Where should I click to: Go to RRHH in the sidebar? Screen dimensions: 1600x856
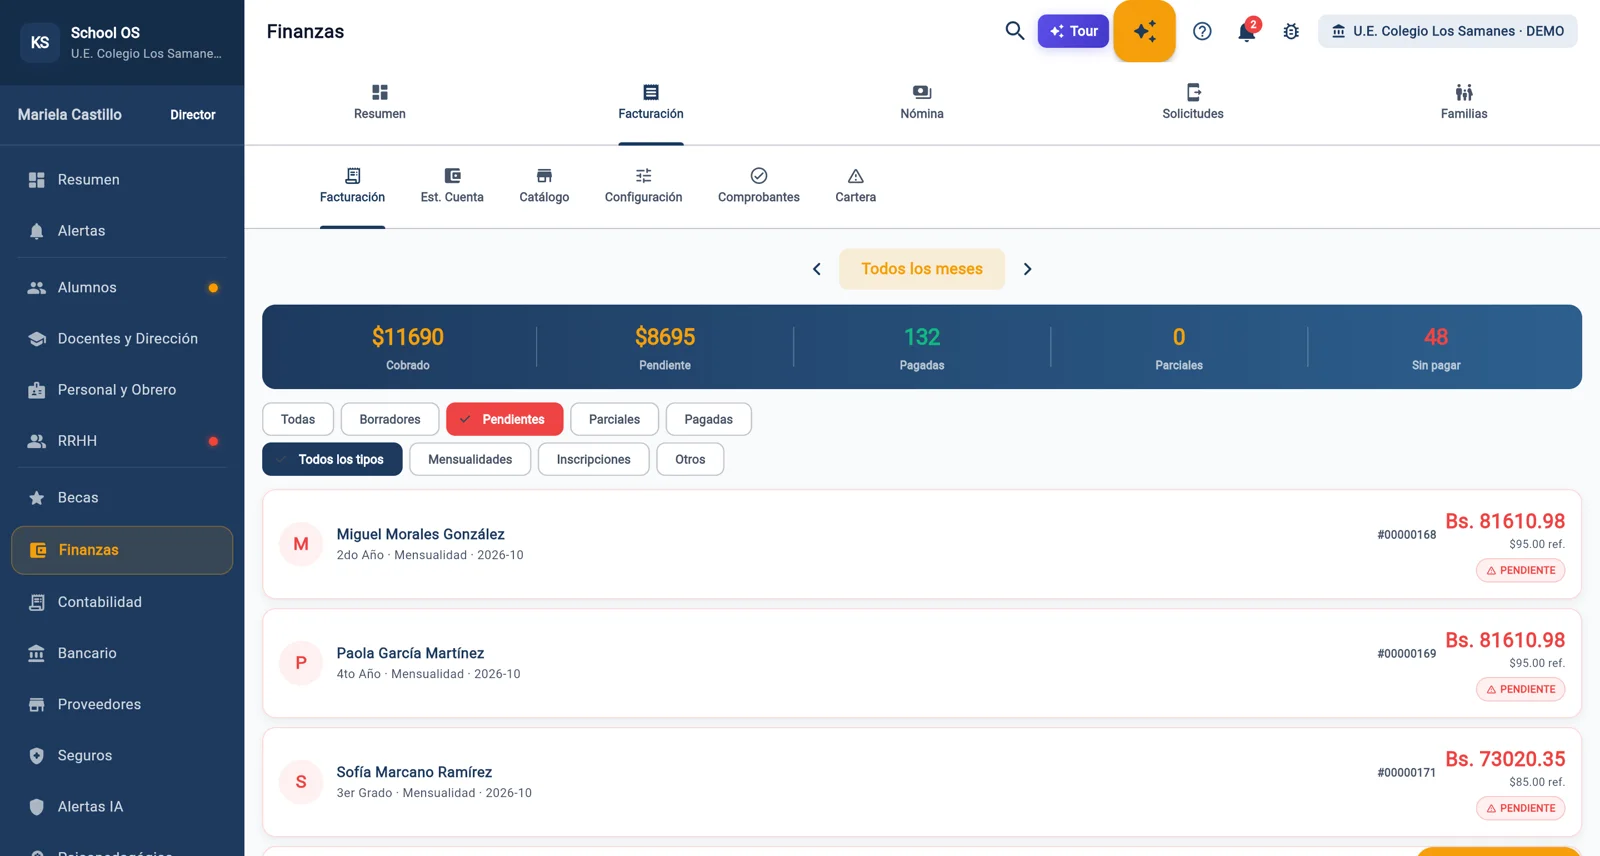tap(122, 441)
